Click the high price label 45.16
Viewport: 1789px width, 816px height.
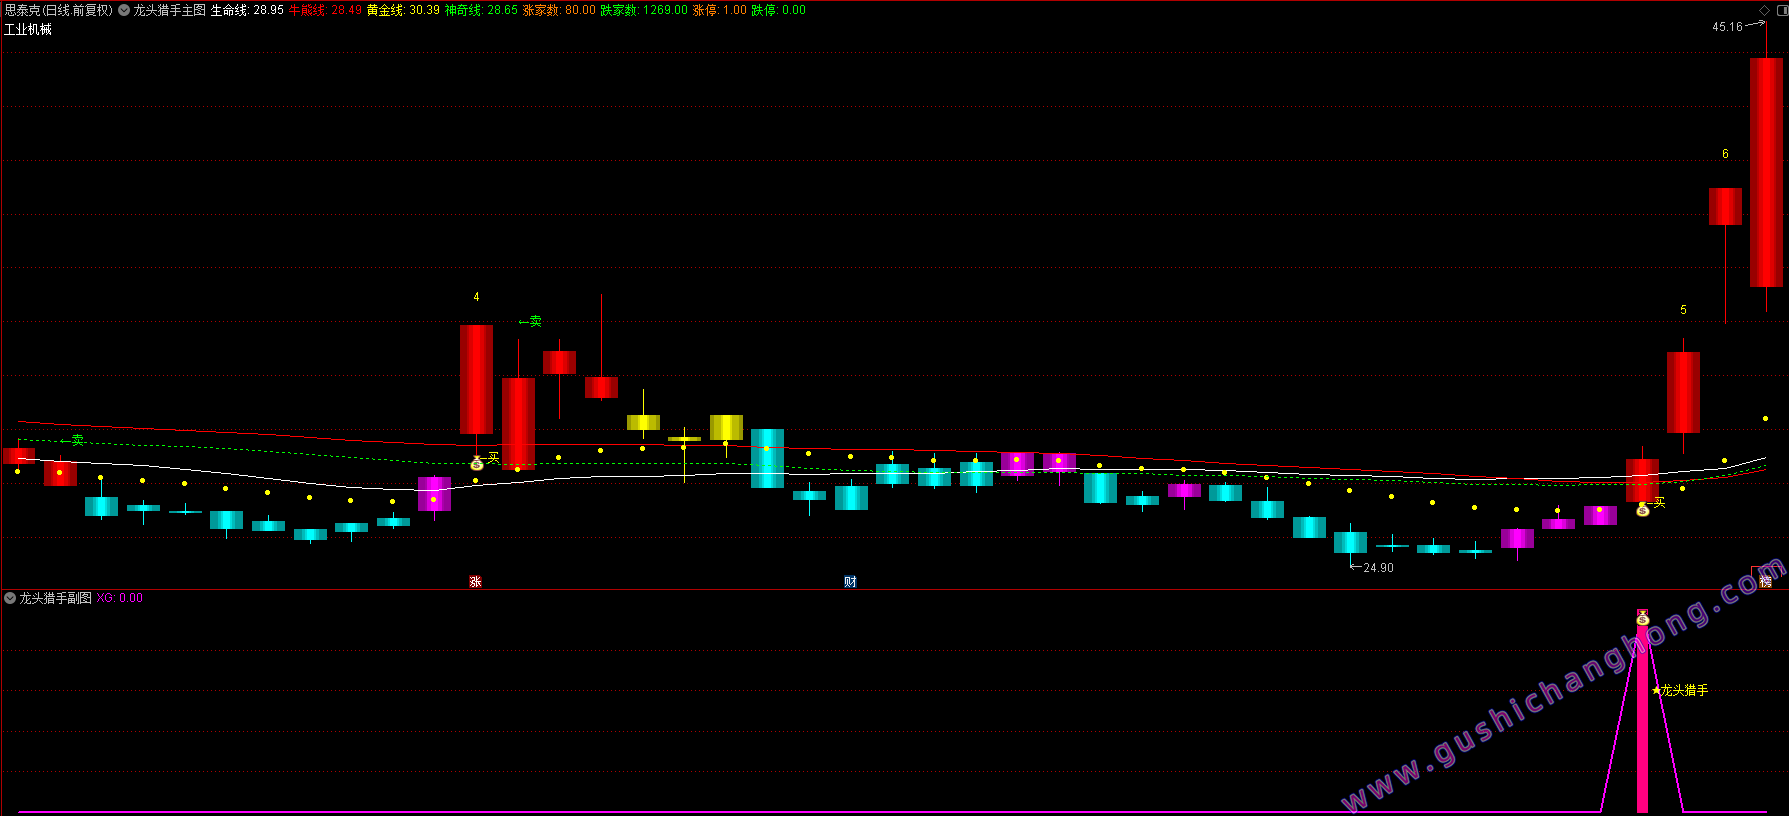1727,27
